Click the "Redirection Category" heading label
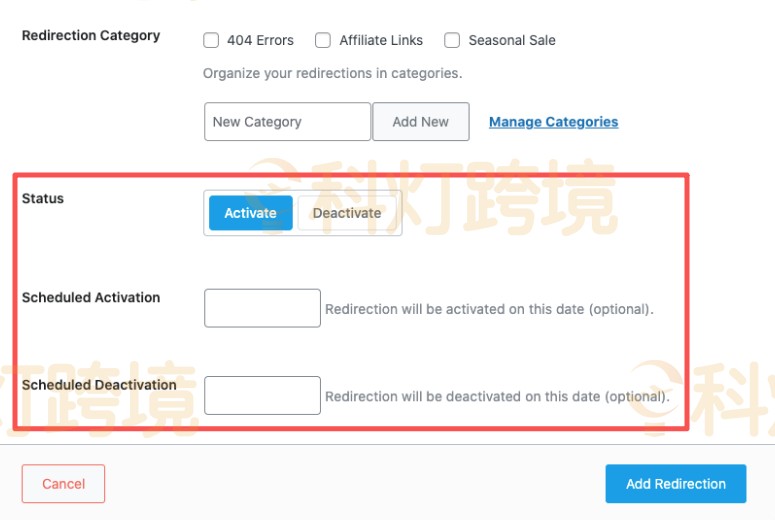 (91, 36)
